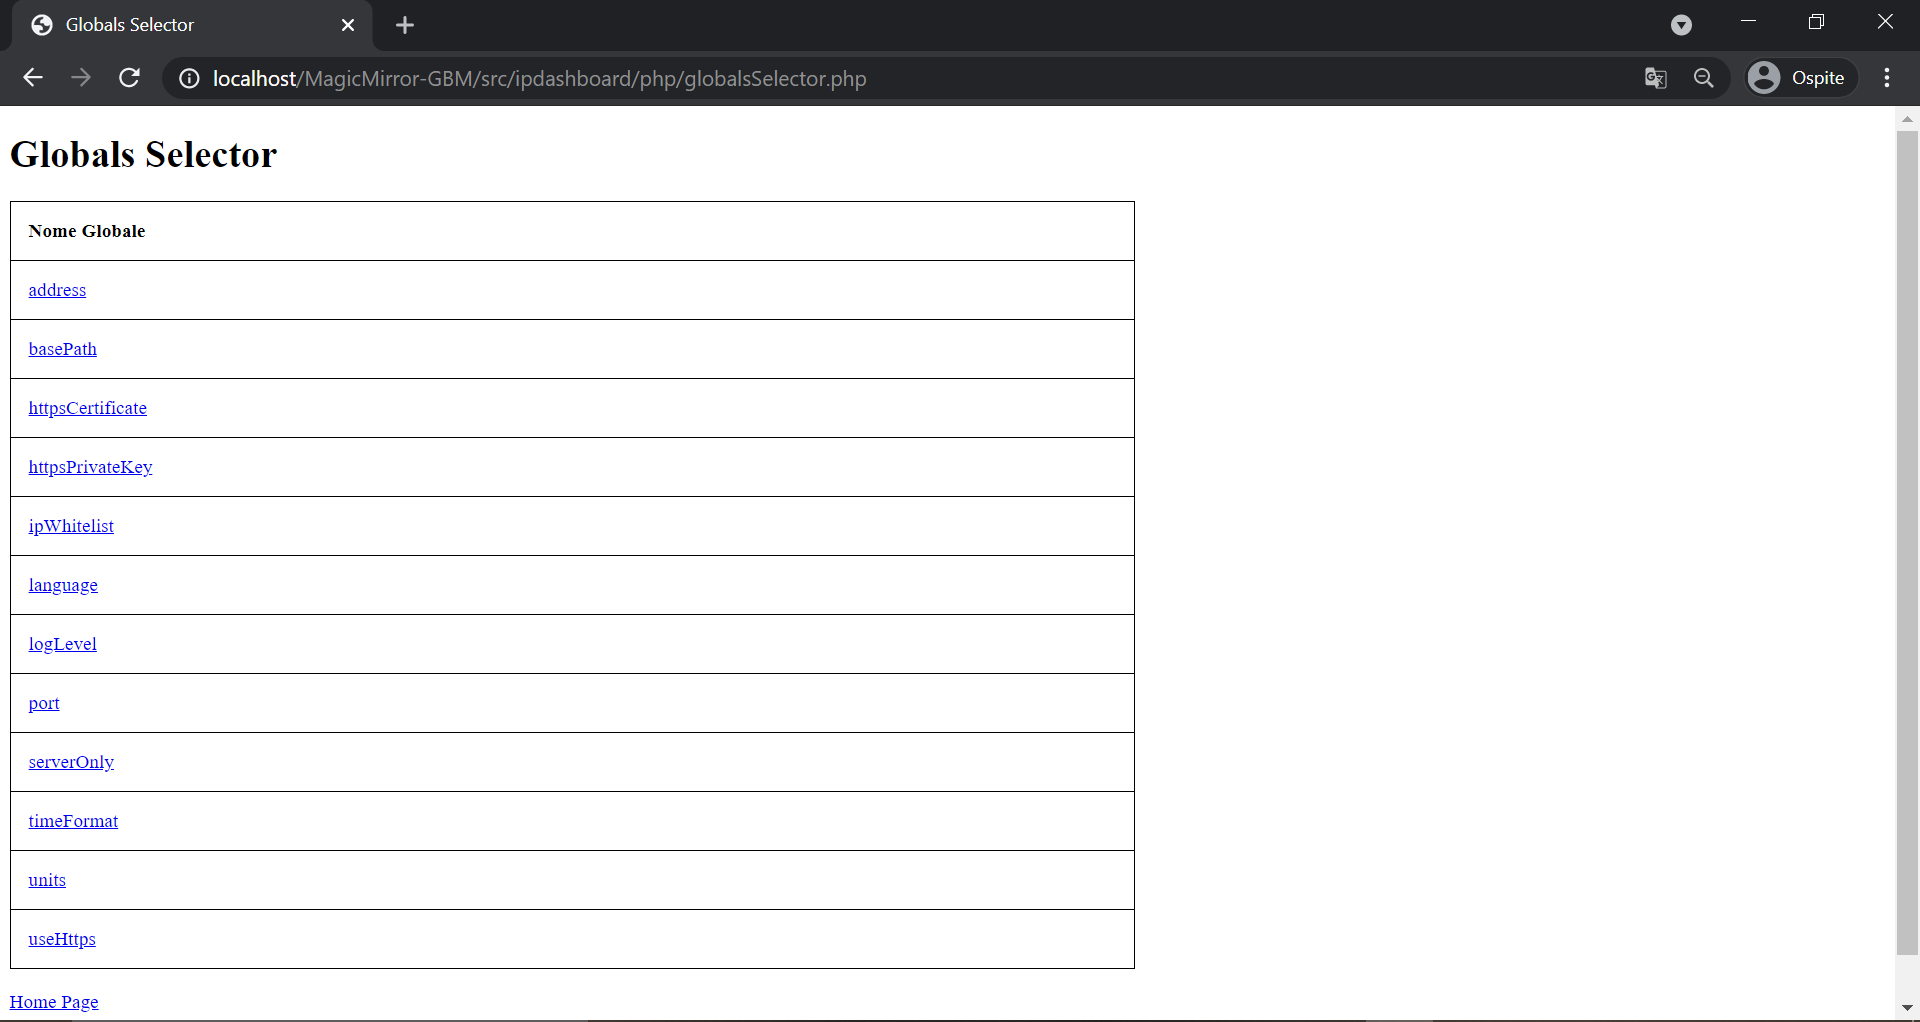
Task: Open the basePath global link
Action: click(x=63, y=349)
